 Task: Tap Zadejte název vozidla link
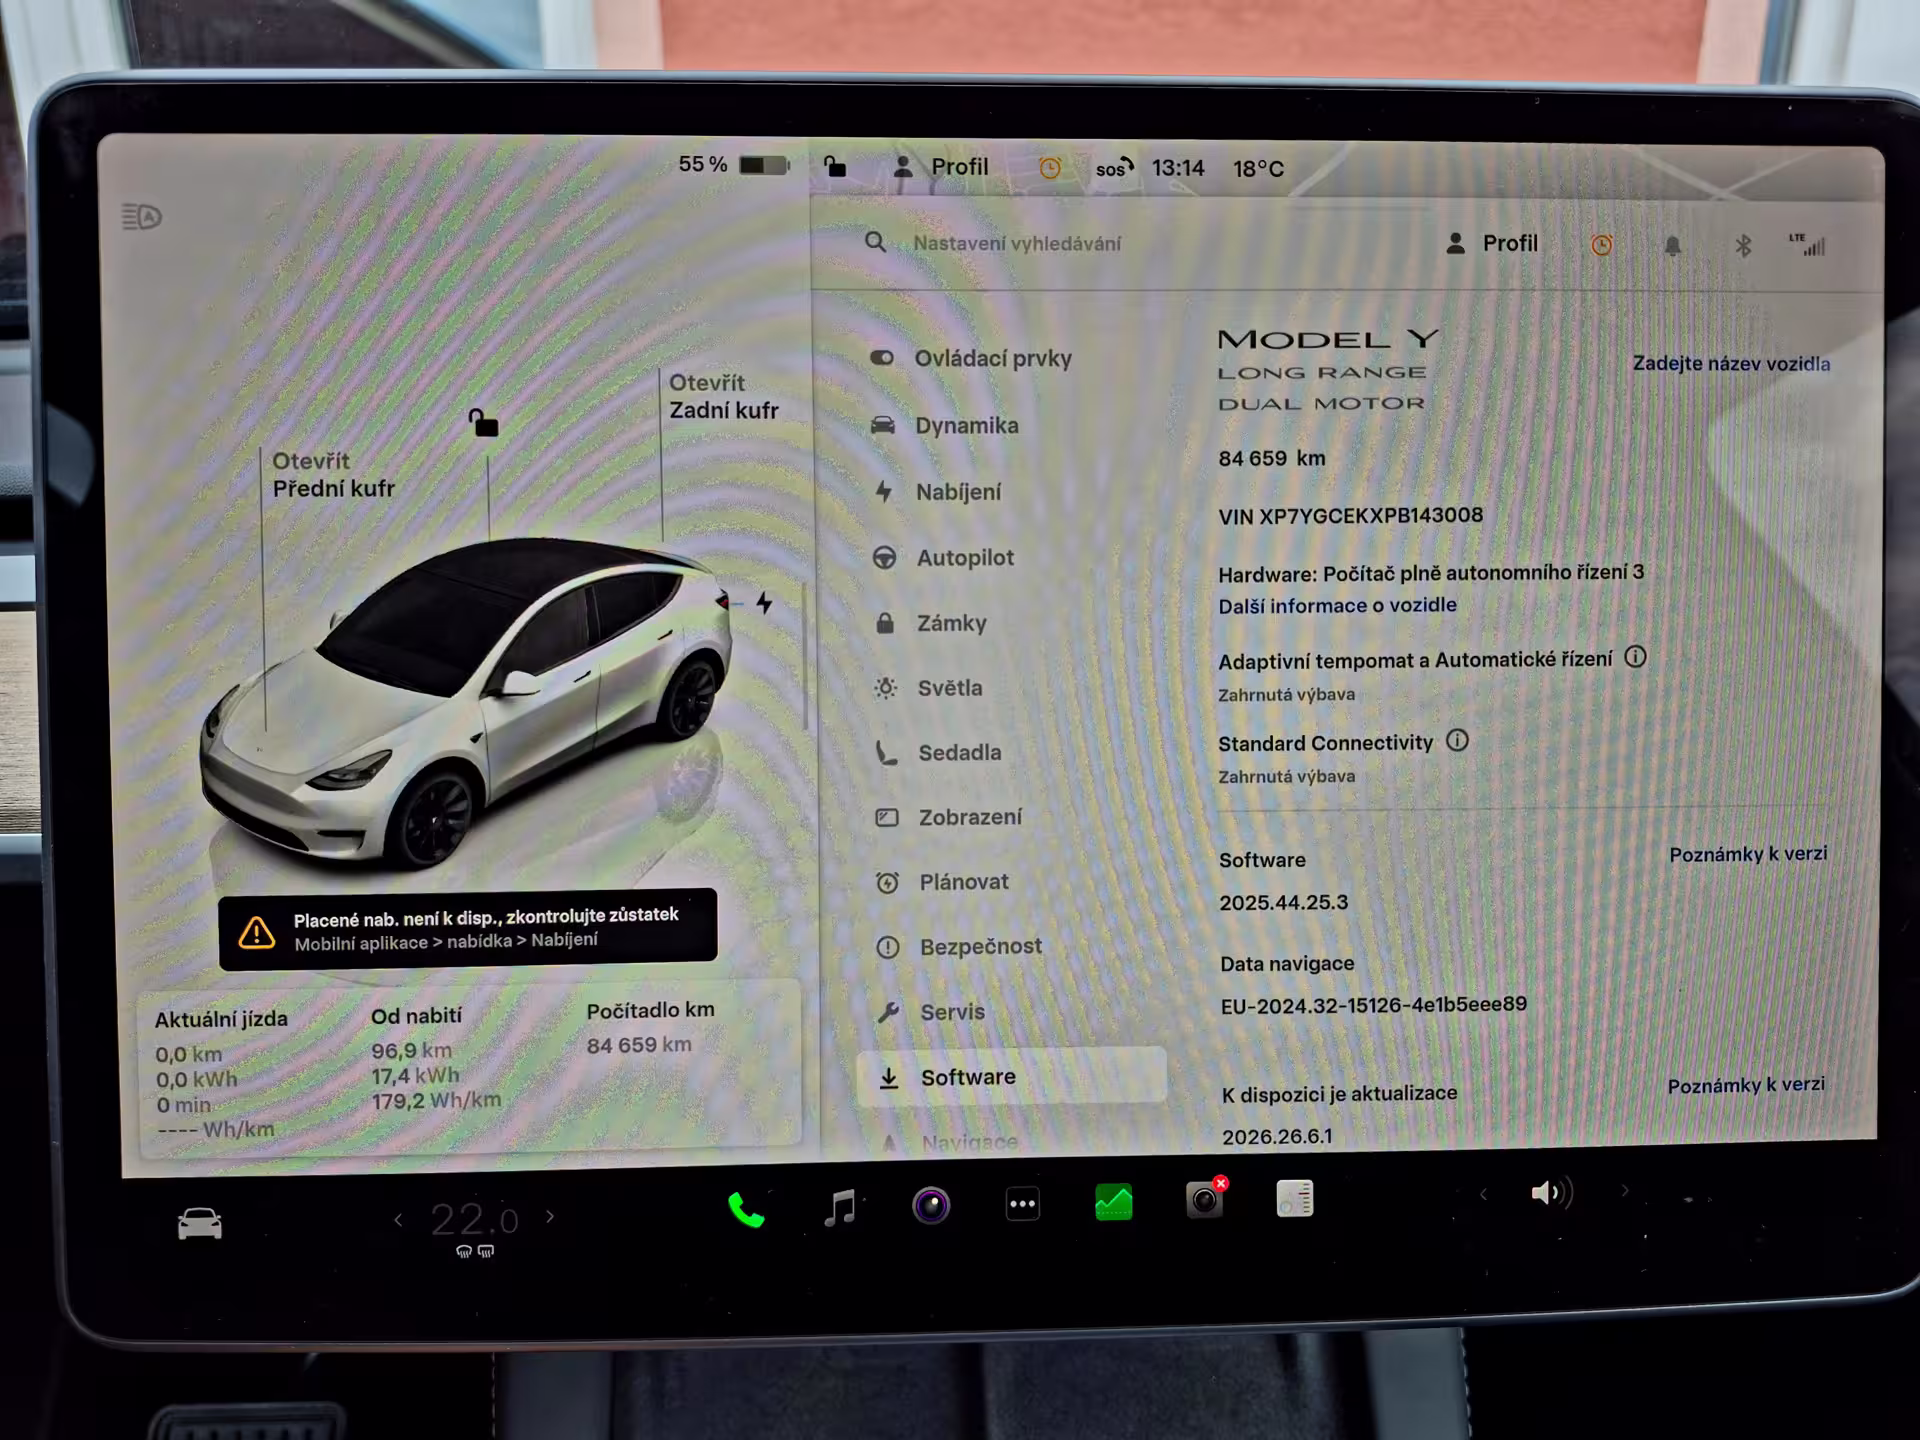coord(1731,363)
